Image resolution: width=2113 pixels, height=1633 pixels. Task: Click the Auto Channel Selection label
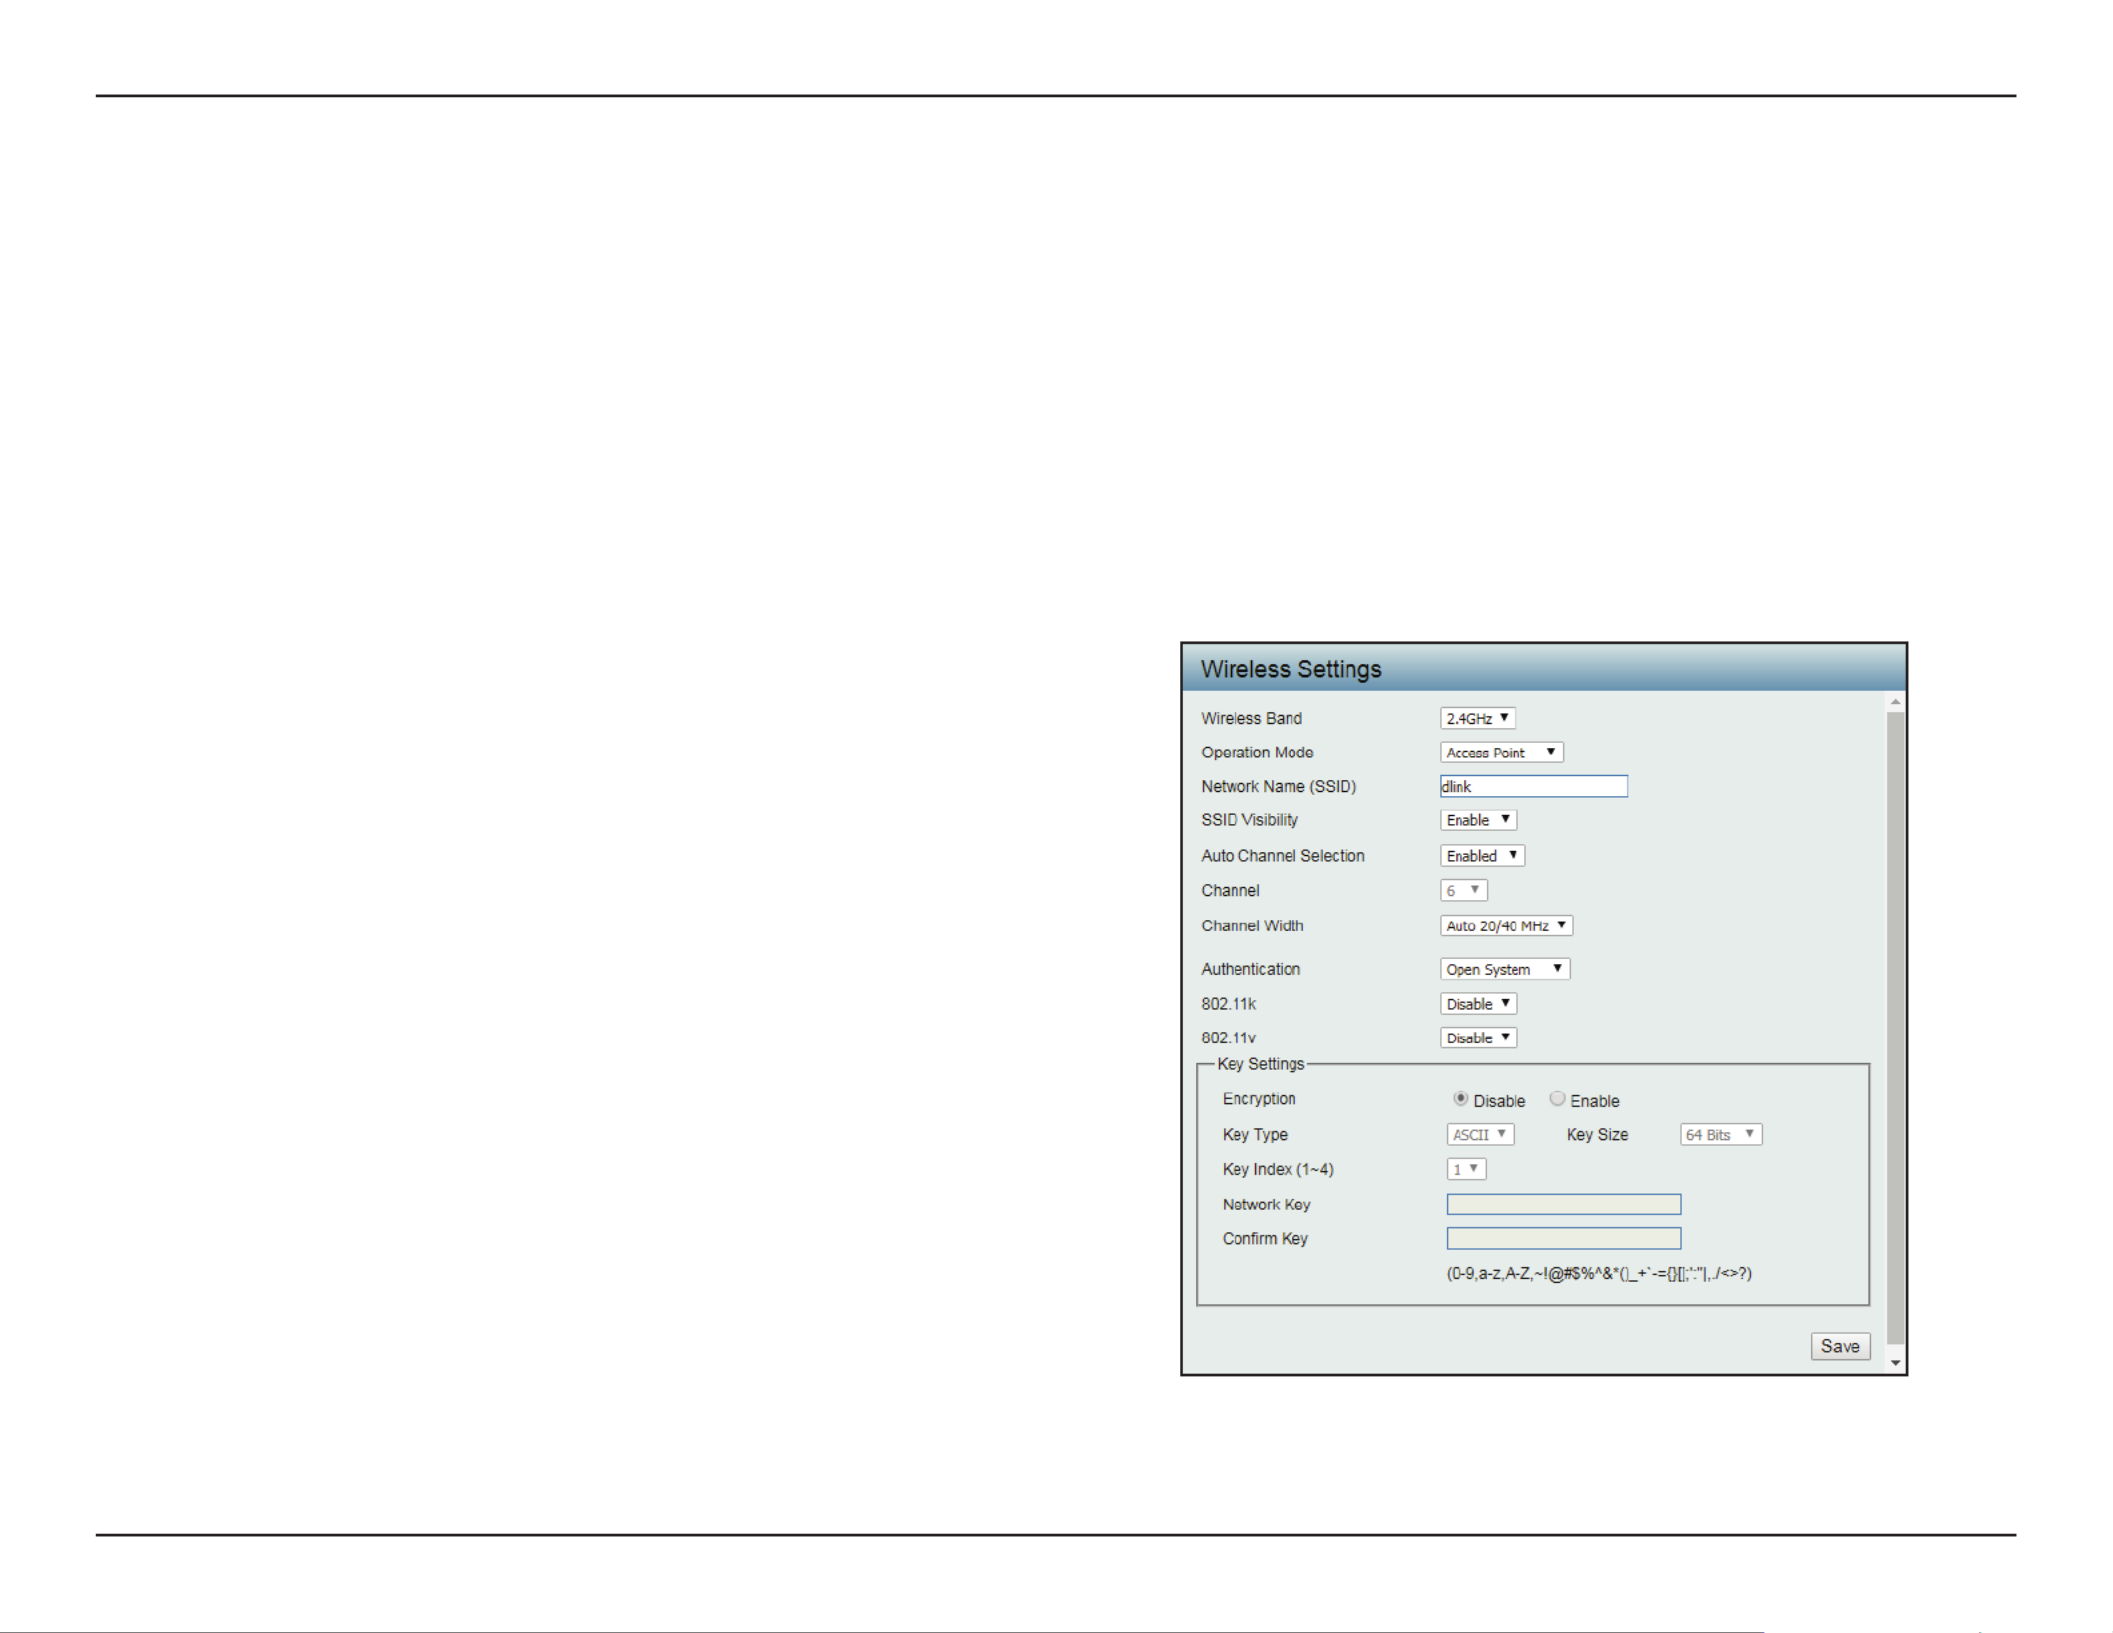(1282, 856)
